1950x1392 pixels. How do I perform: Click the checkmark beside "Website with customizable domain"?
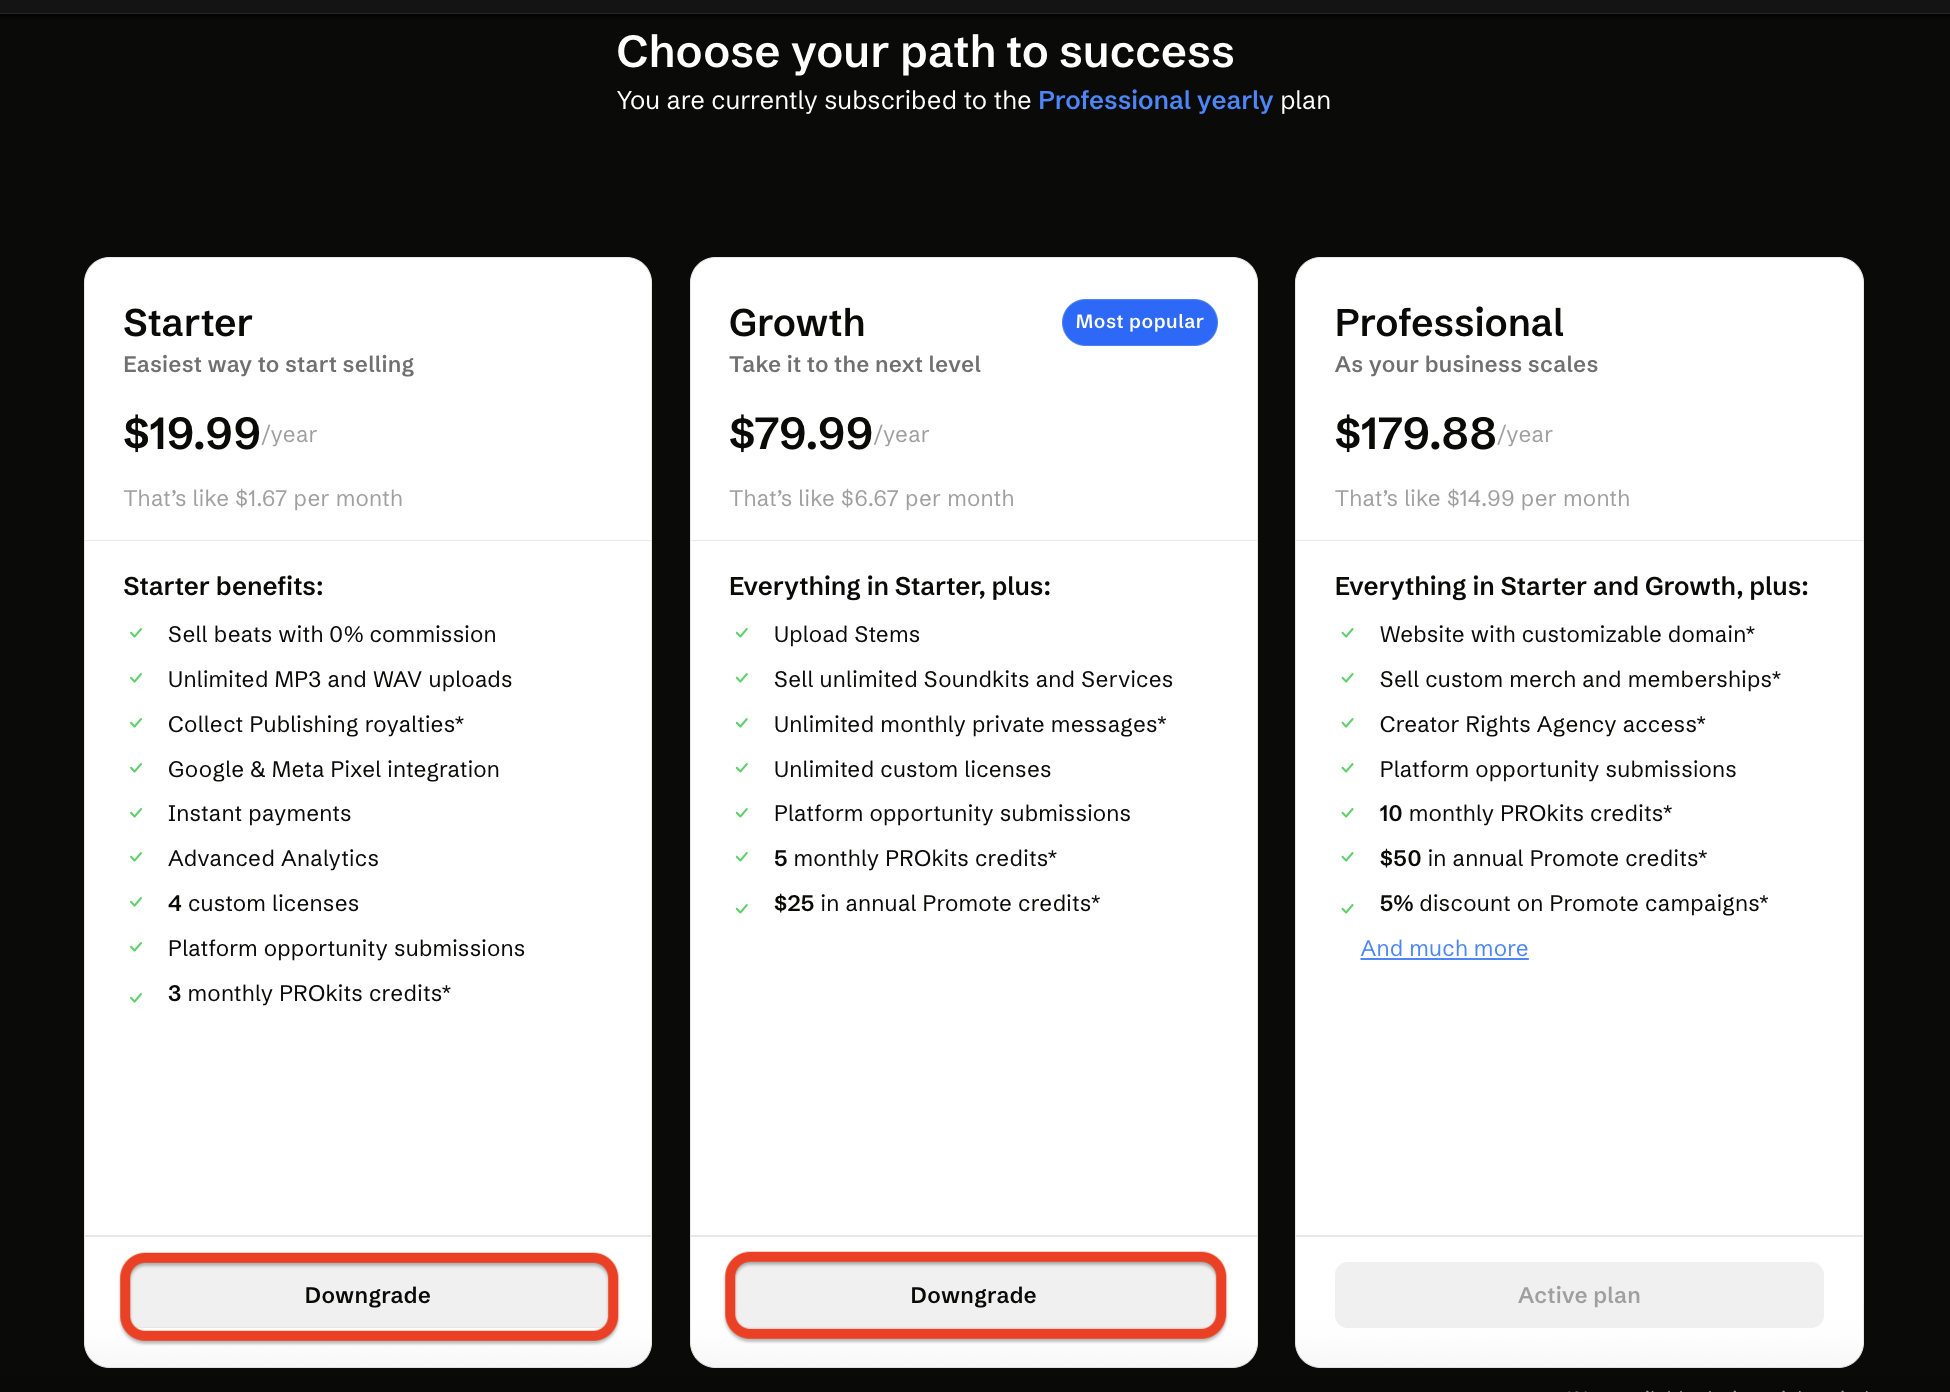coord(1348,633)
